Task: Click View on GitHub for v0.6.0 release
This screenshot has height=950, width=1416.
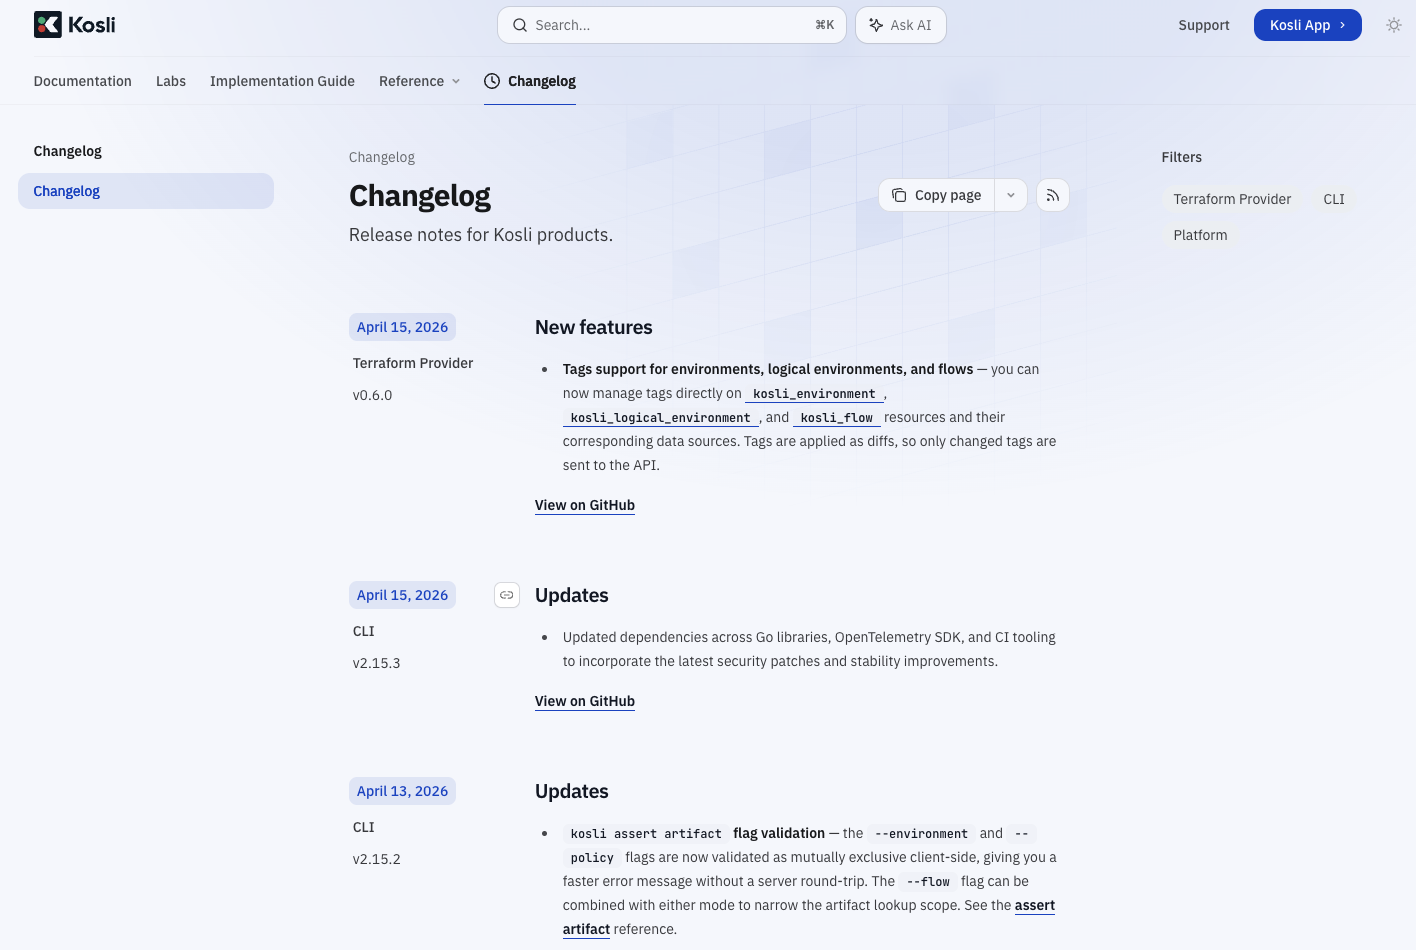Action: (584, 505)
